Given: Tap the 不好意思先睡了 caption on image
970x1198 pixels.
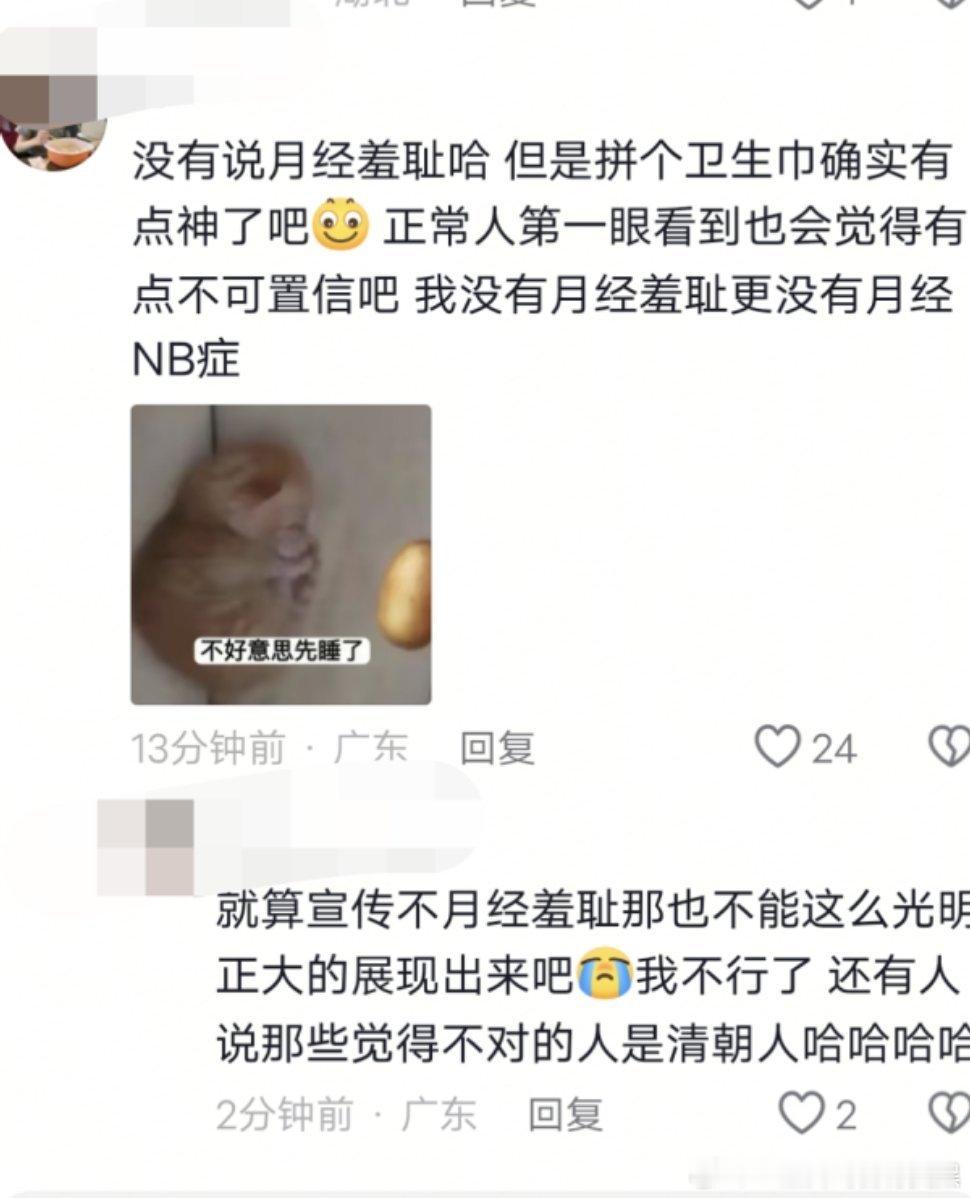Looking at the screenshot, I should [x=281, y=651].
